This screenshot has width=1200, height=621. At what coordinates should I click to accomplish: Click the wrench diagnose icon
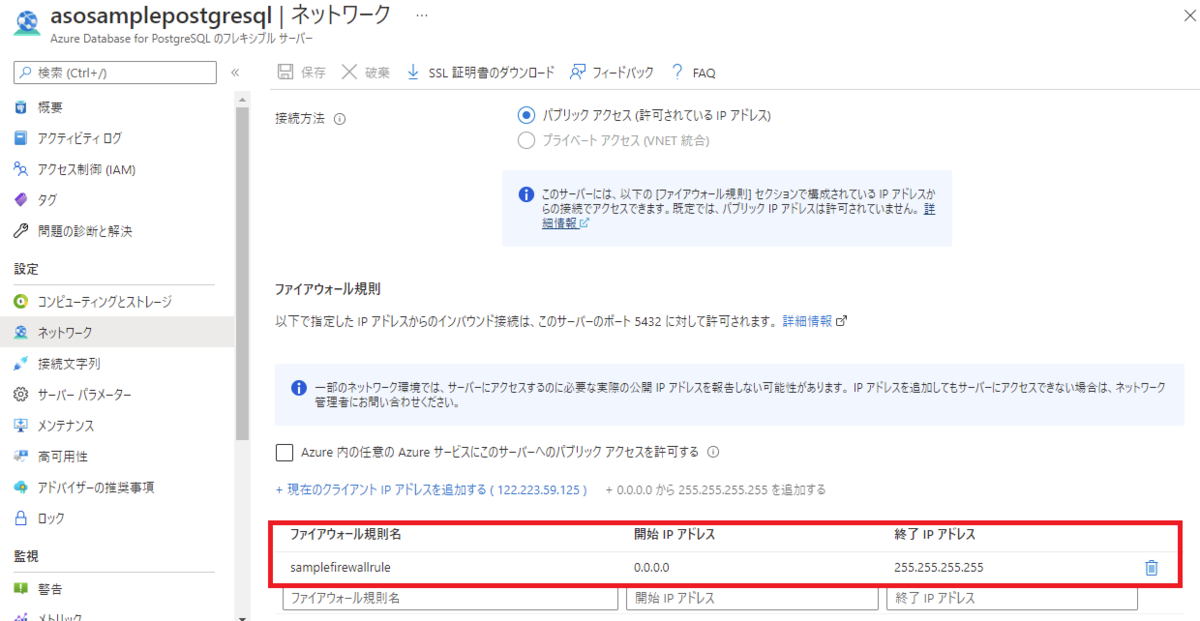(x=21, y=231)
